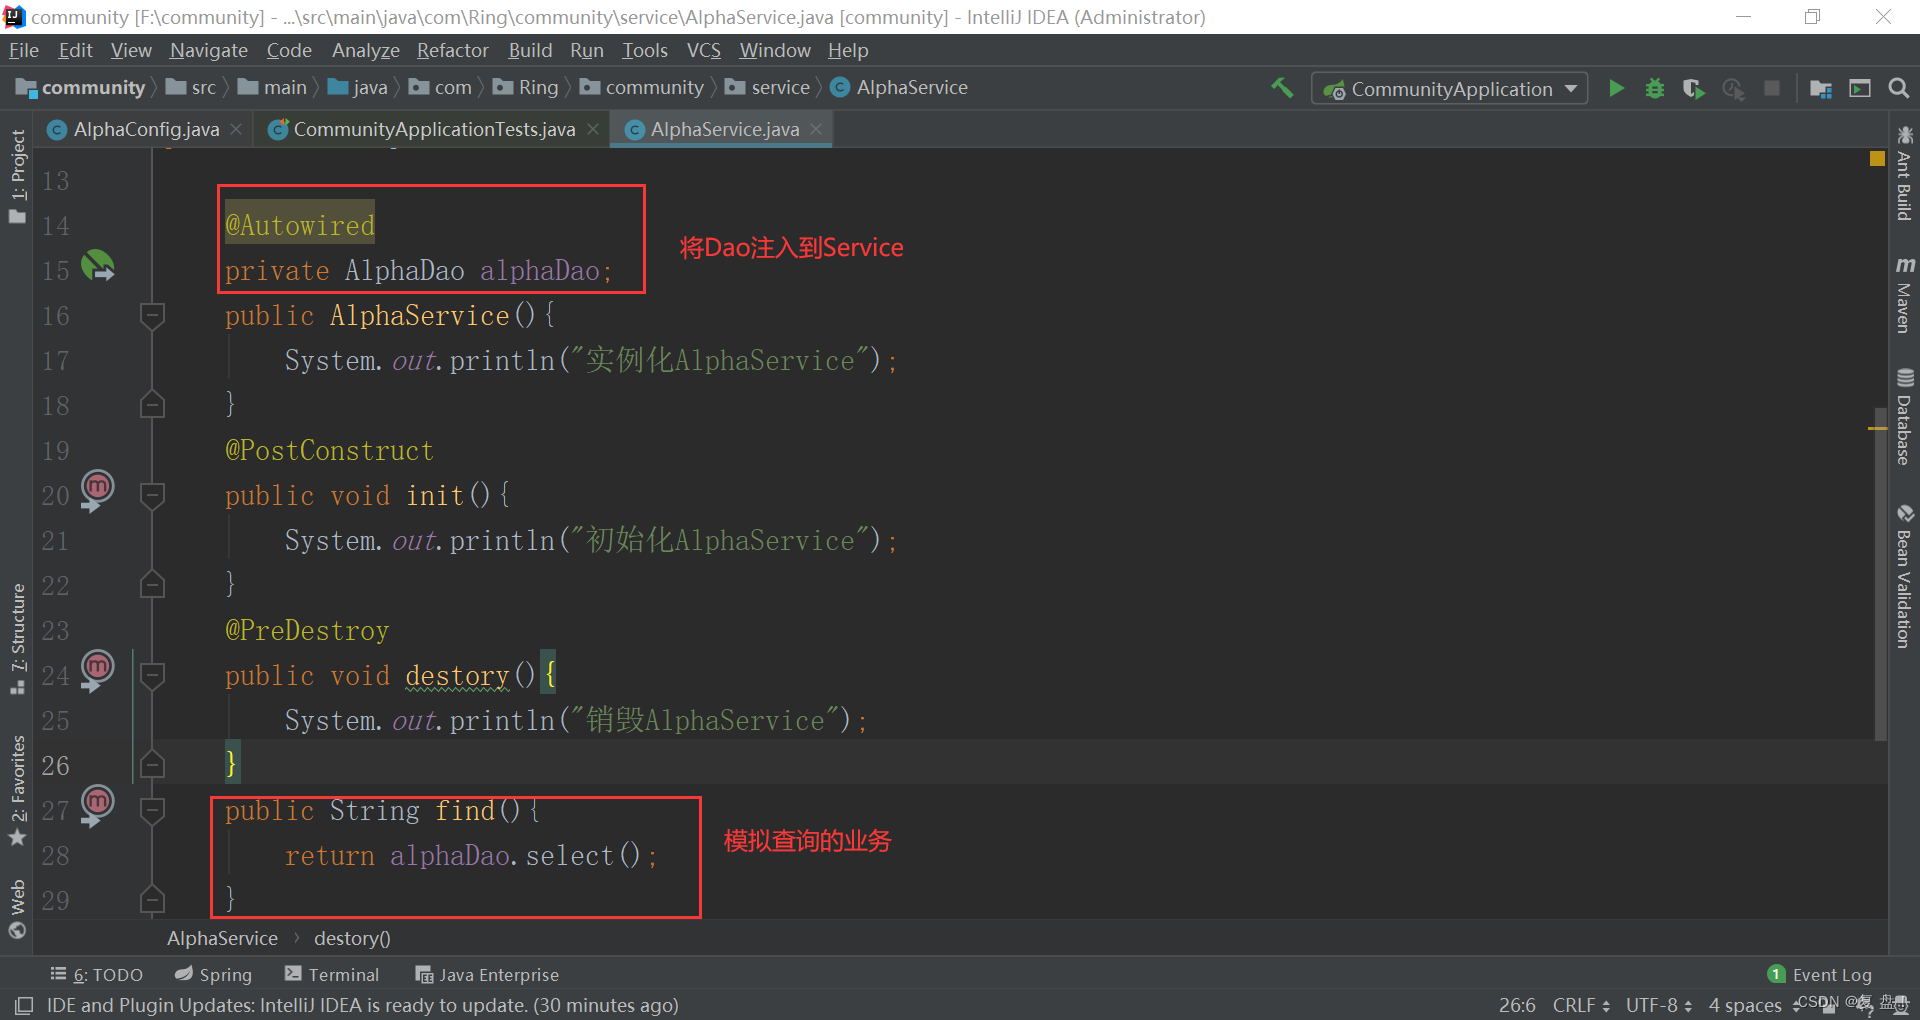
Task: Open the VCS menu
Action: click(704, 50)
